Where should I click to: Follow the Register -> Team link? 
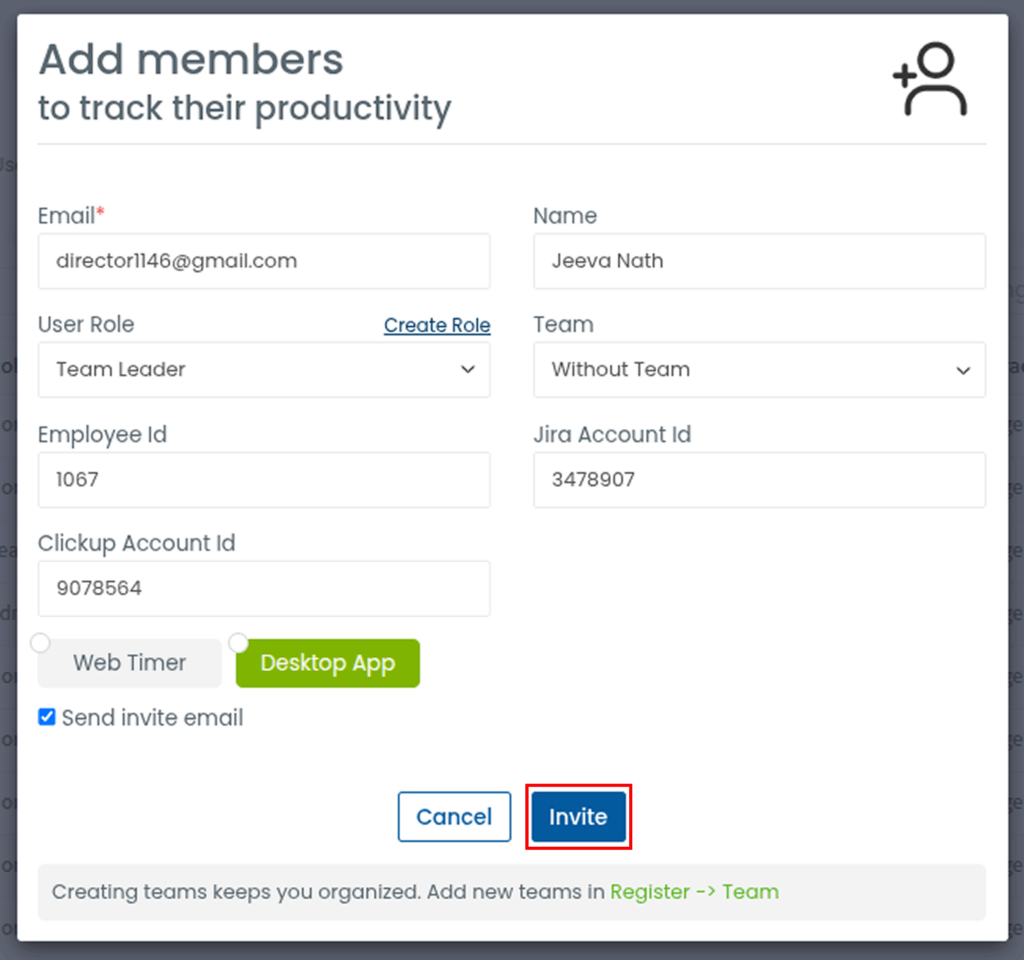[694, 892]
